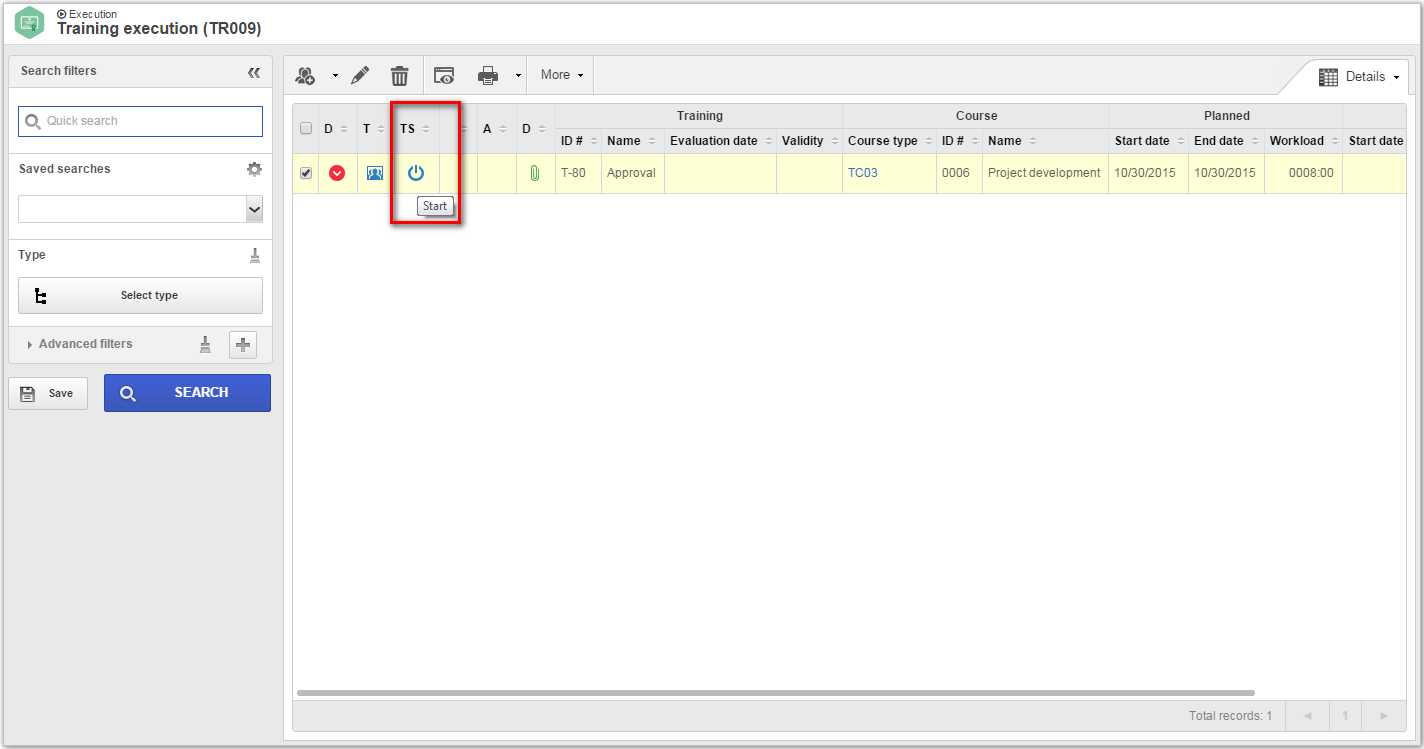Click the view record (window with eye) icon
Viewport: 1424px width, 749px height.
tap(444, 75)
